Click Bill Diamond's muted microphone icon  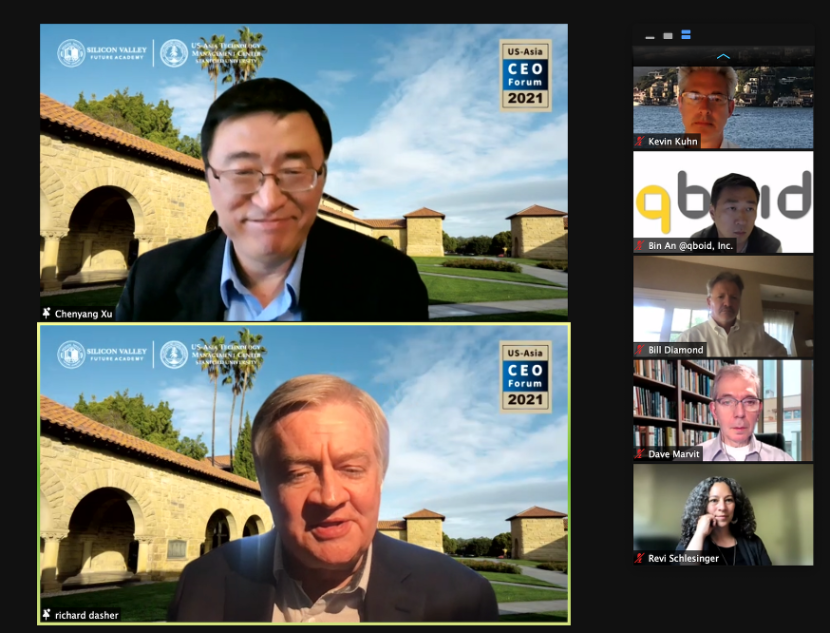(640, 350)
